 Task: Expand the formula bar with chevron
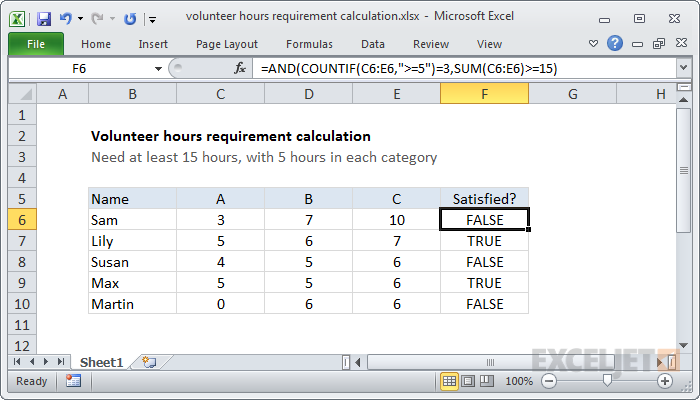683,68
